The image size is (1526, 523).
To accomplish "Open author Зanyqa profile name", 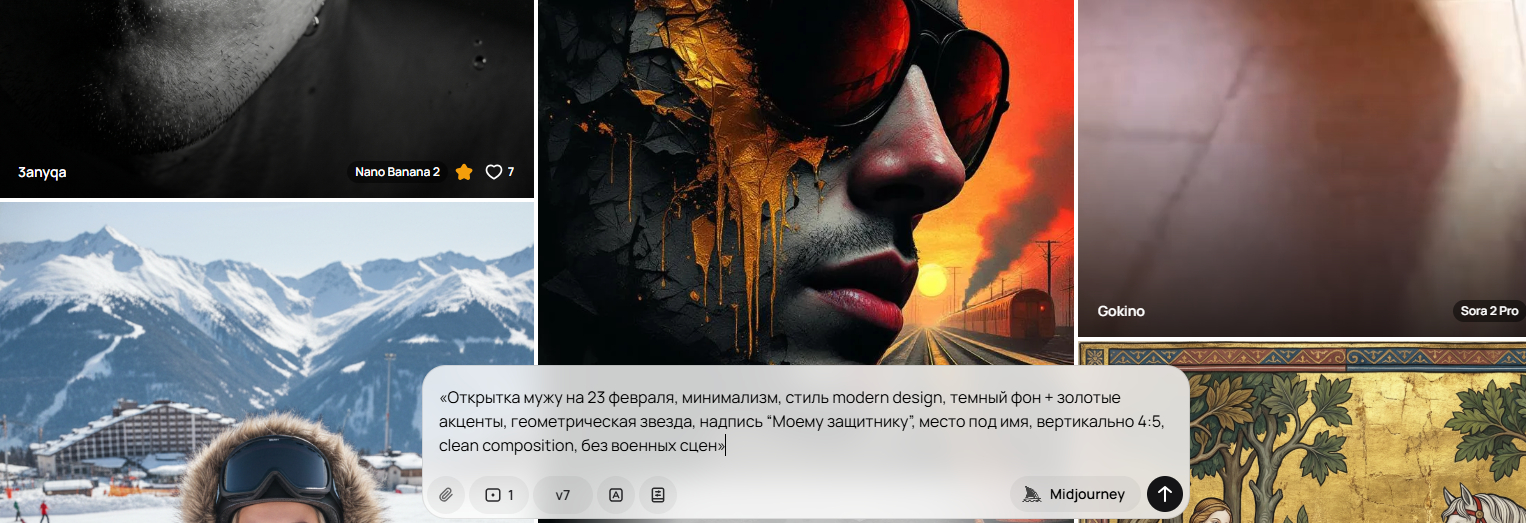I will click(x=42, y=172).
